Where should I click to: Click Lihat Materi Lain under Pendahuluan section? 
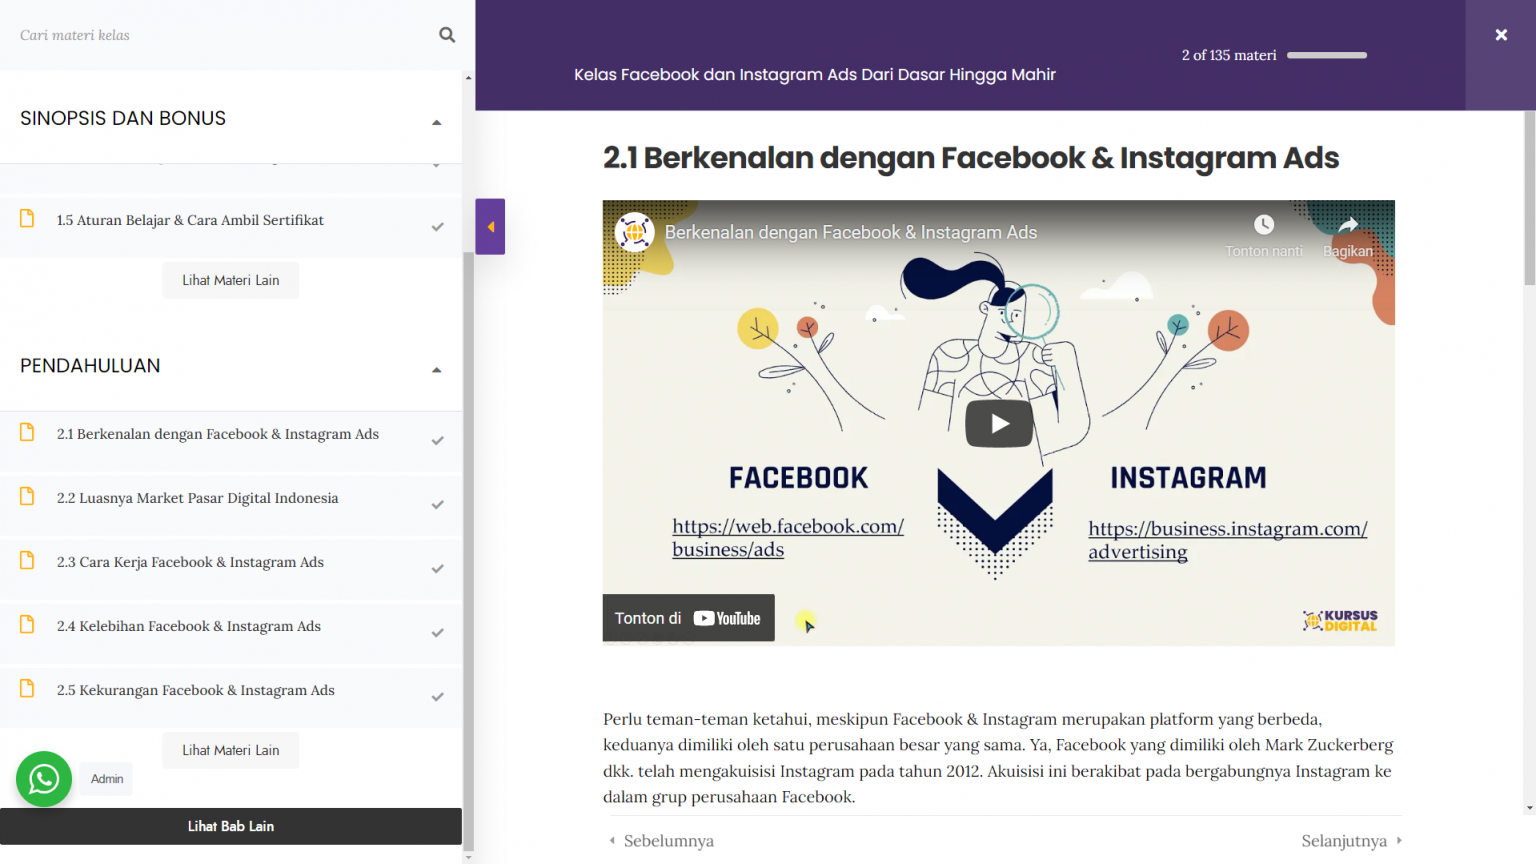pos(231,750)
